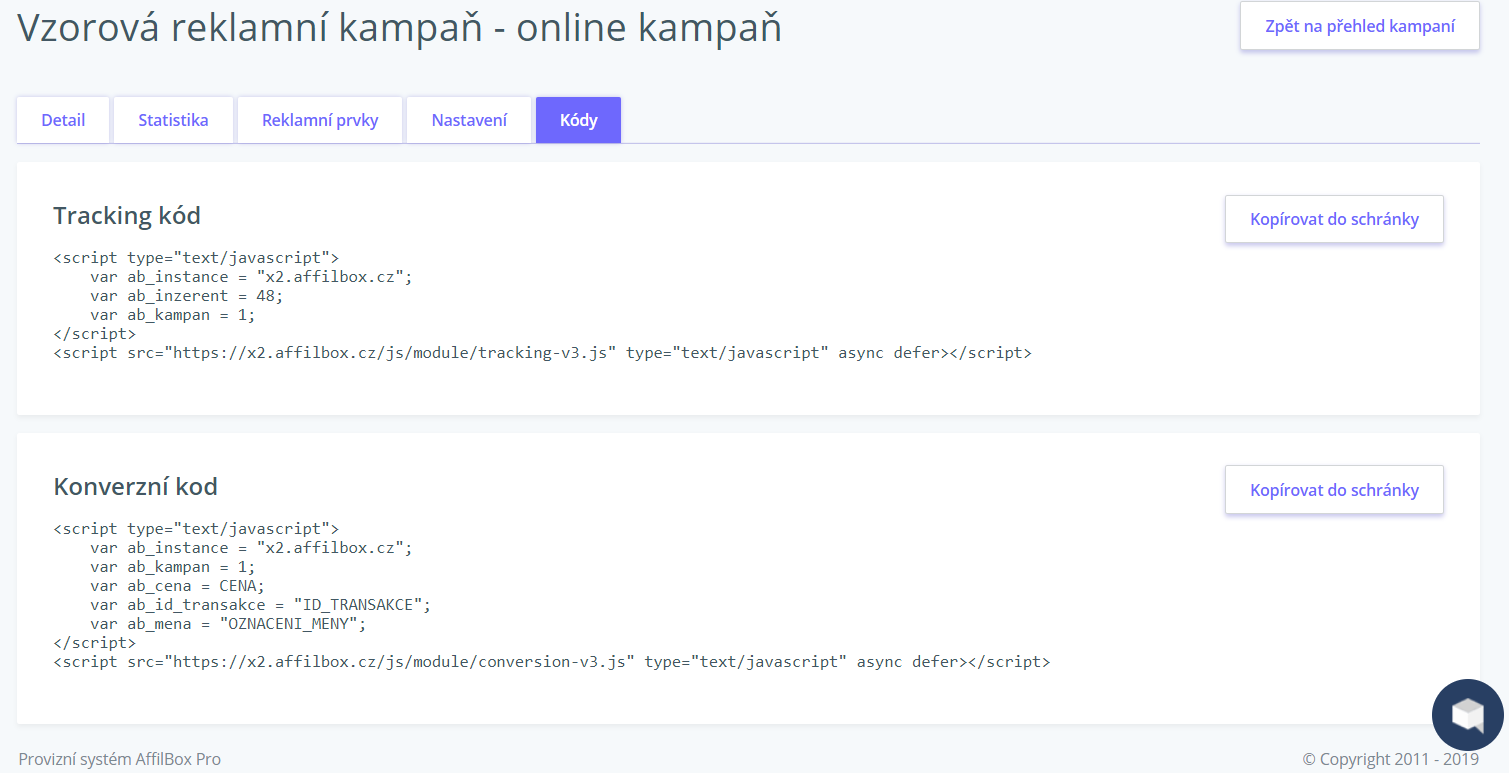
Task: Open the chat widget icon
Action: 1467,715
